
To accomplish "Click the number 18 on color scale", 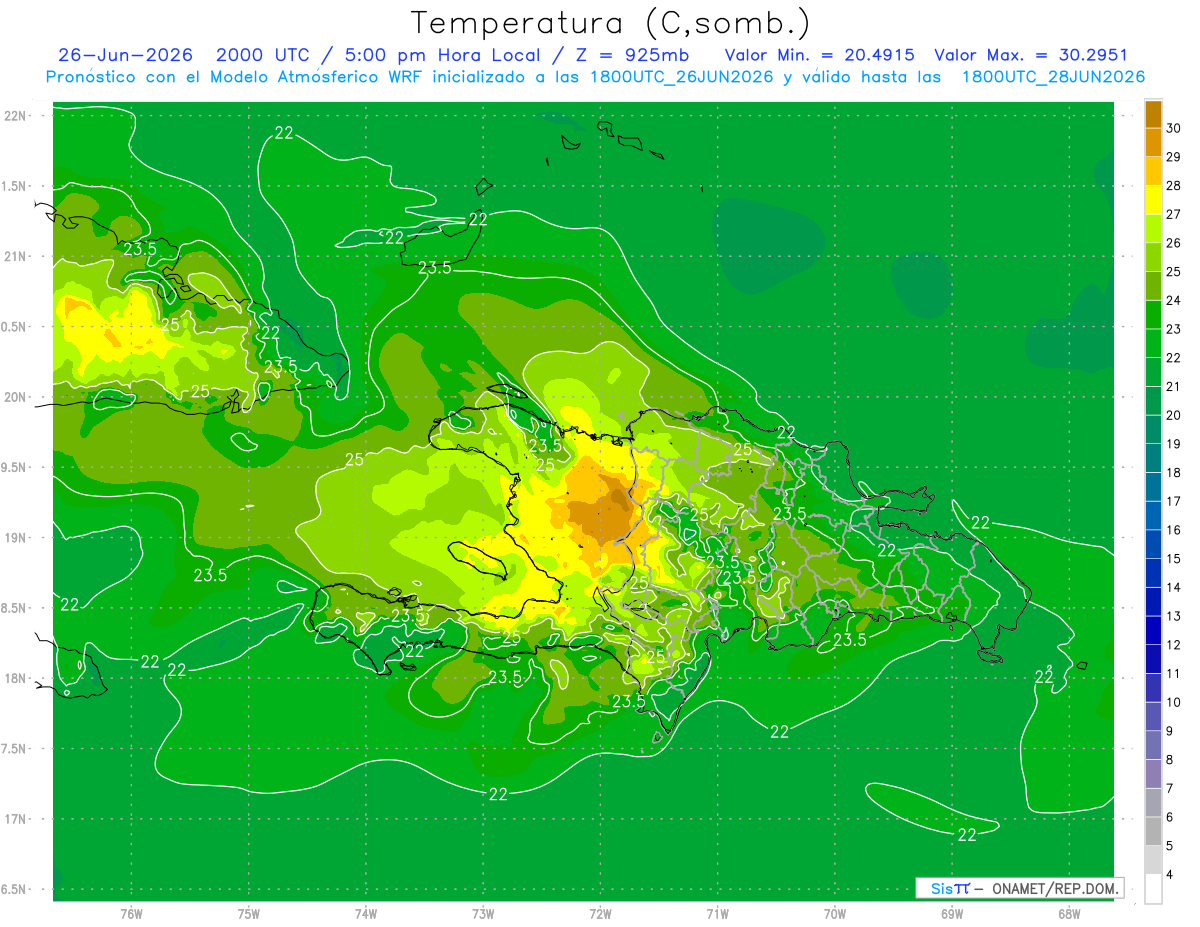I will 1174,472.
